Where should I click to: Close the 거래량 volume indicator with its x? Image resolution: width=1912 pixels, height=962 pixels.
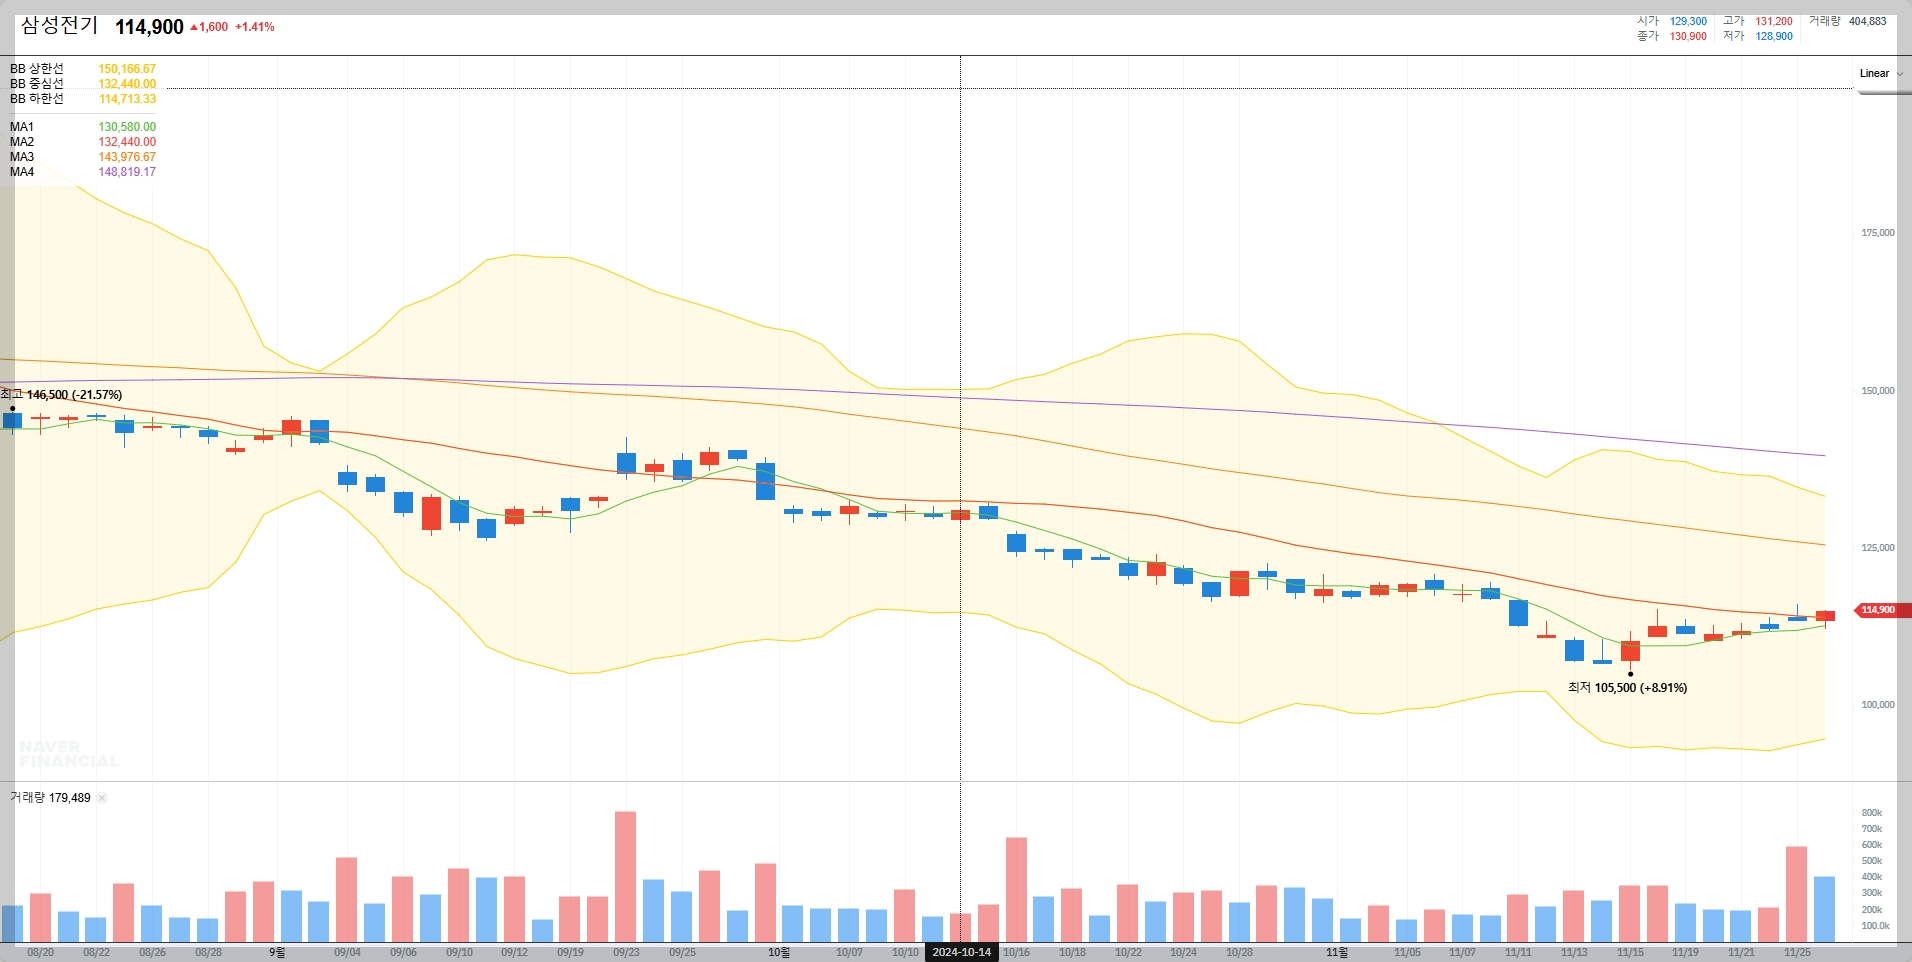[102, 798]
